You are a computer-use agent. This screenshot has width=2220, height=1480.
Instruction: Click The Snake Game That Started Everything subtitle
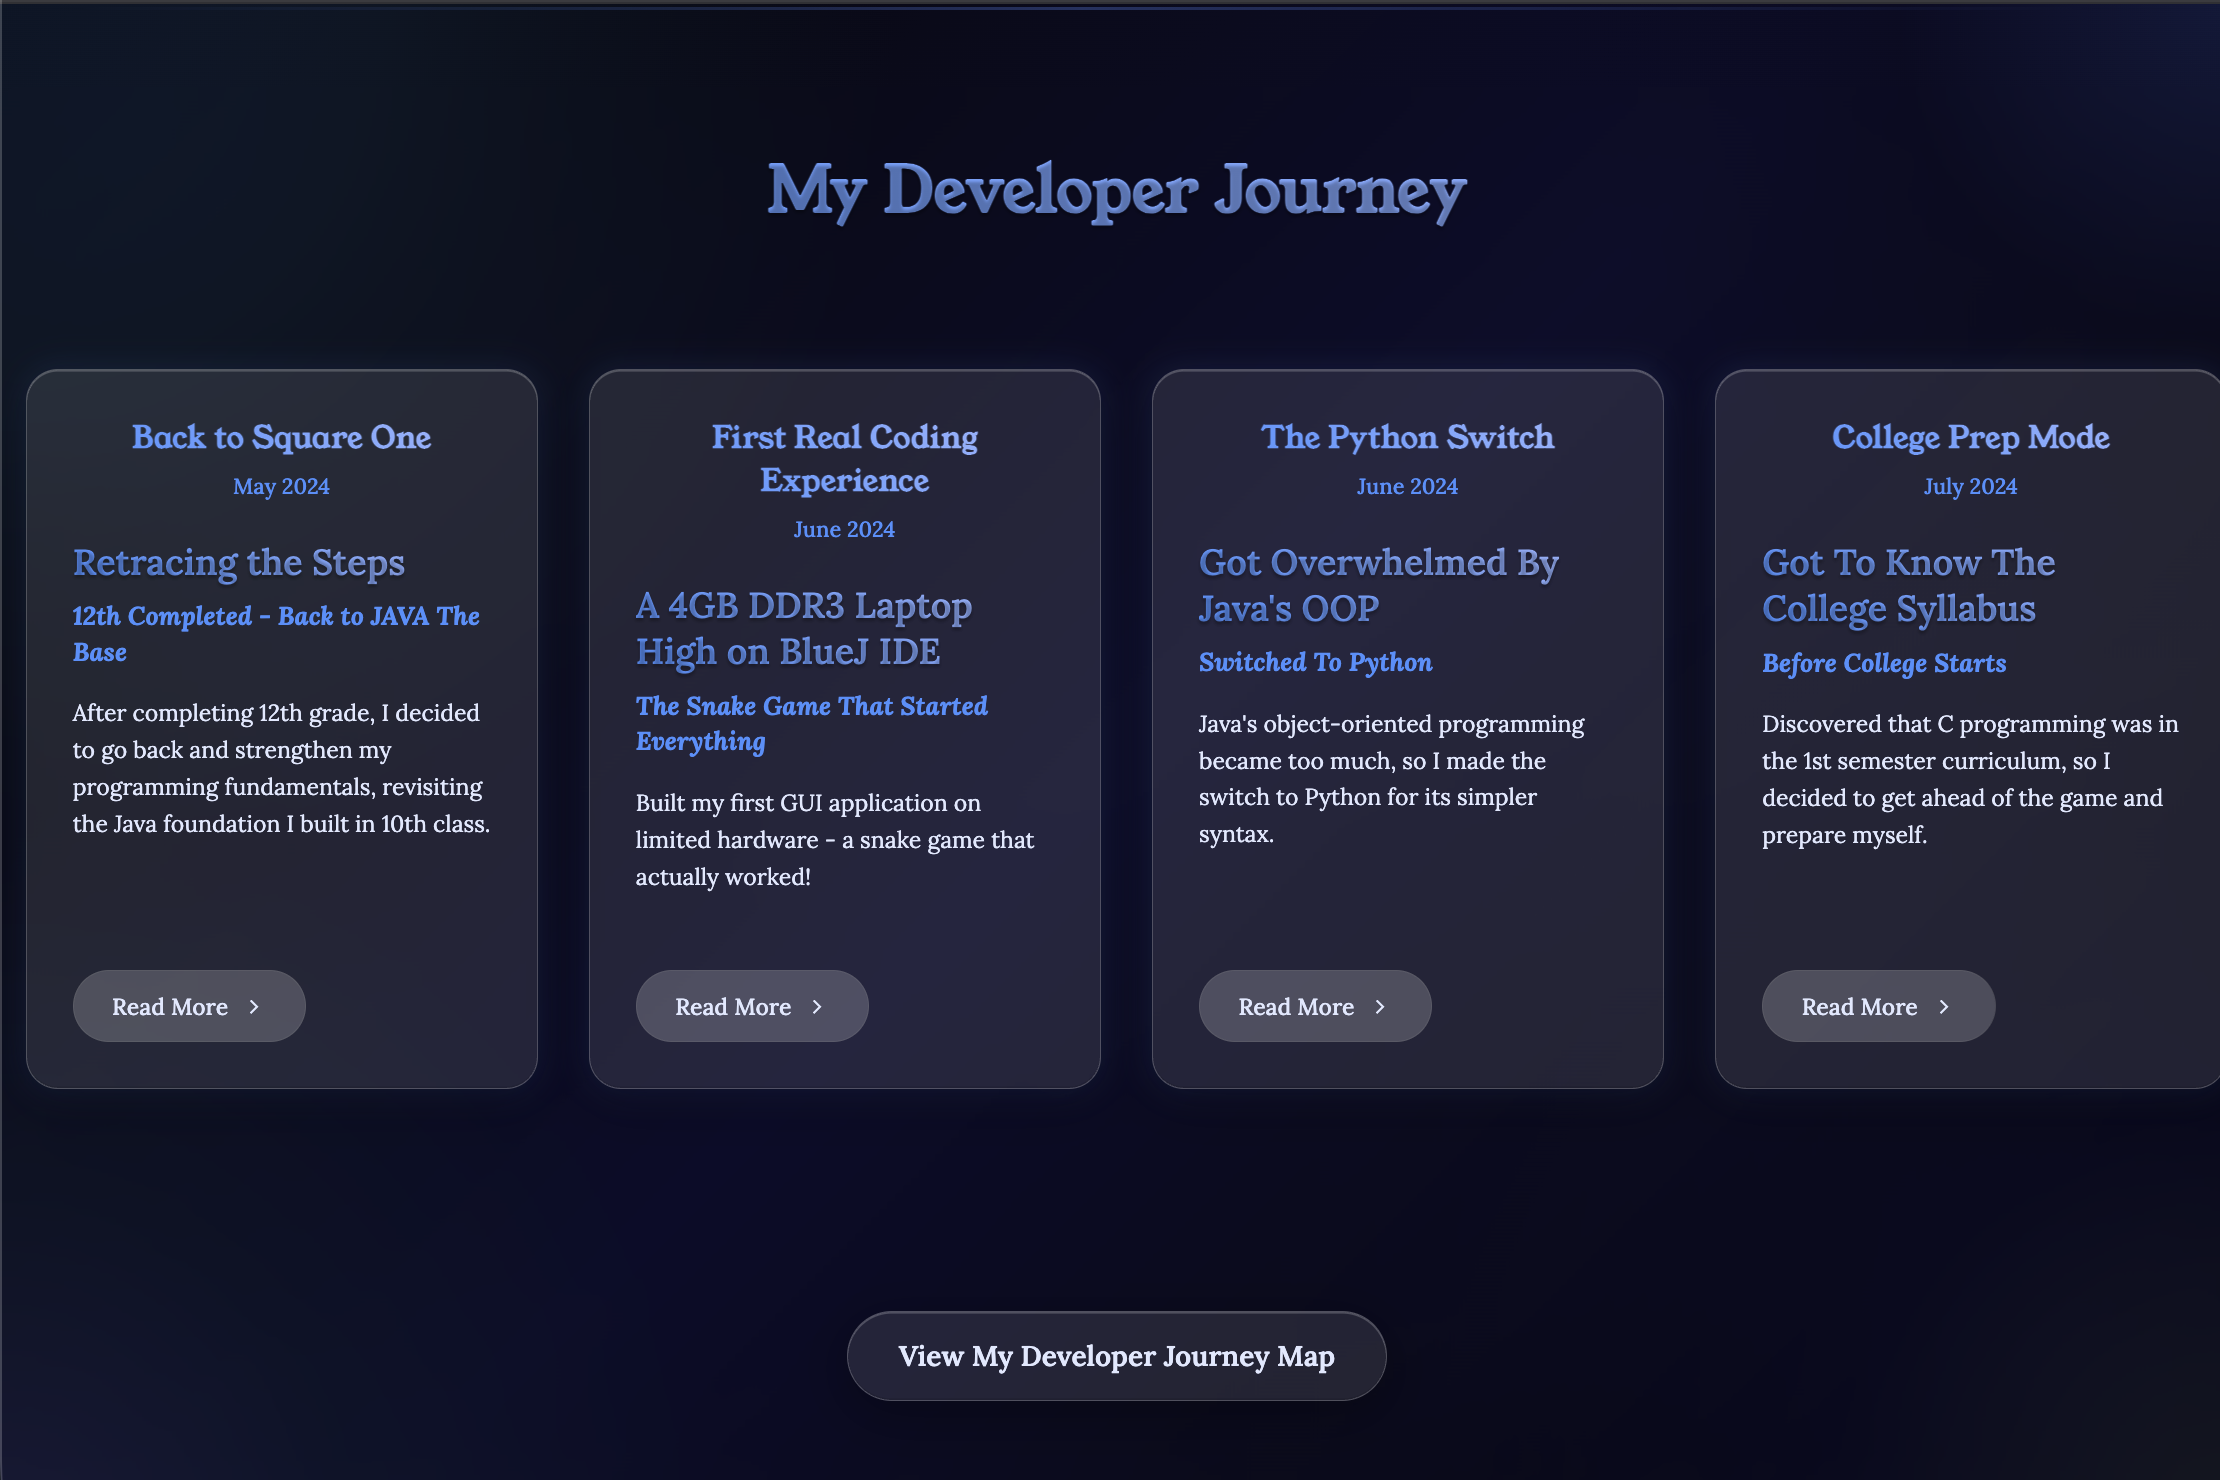(x=811, y=723)
